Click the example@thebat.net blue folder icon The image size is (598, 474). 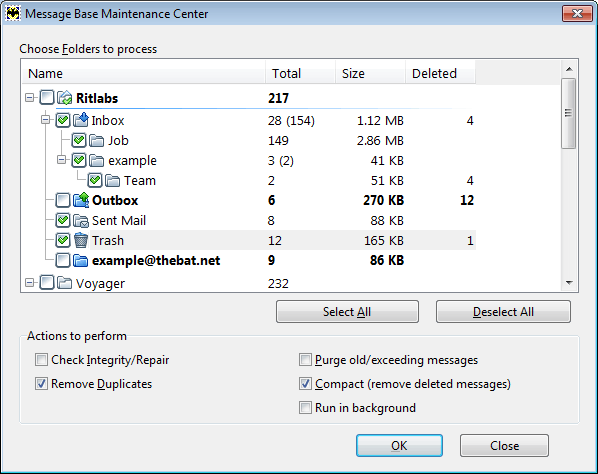81,260
